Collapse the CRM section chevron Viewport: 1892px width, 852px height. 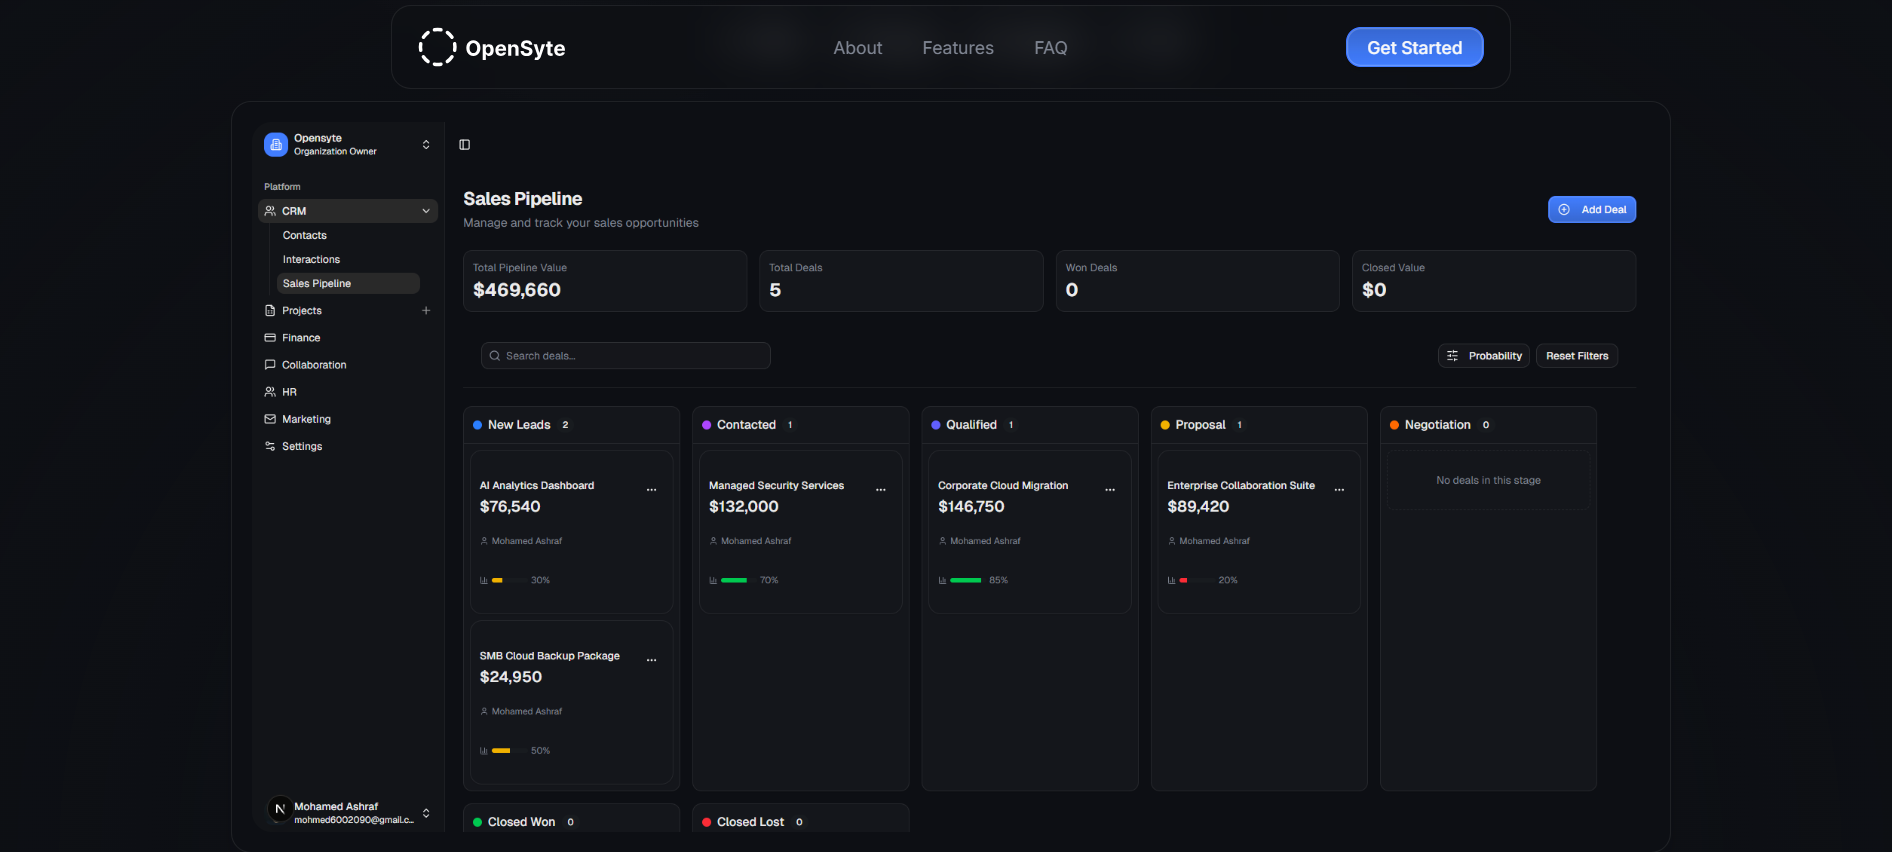pos(426,211)
